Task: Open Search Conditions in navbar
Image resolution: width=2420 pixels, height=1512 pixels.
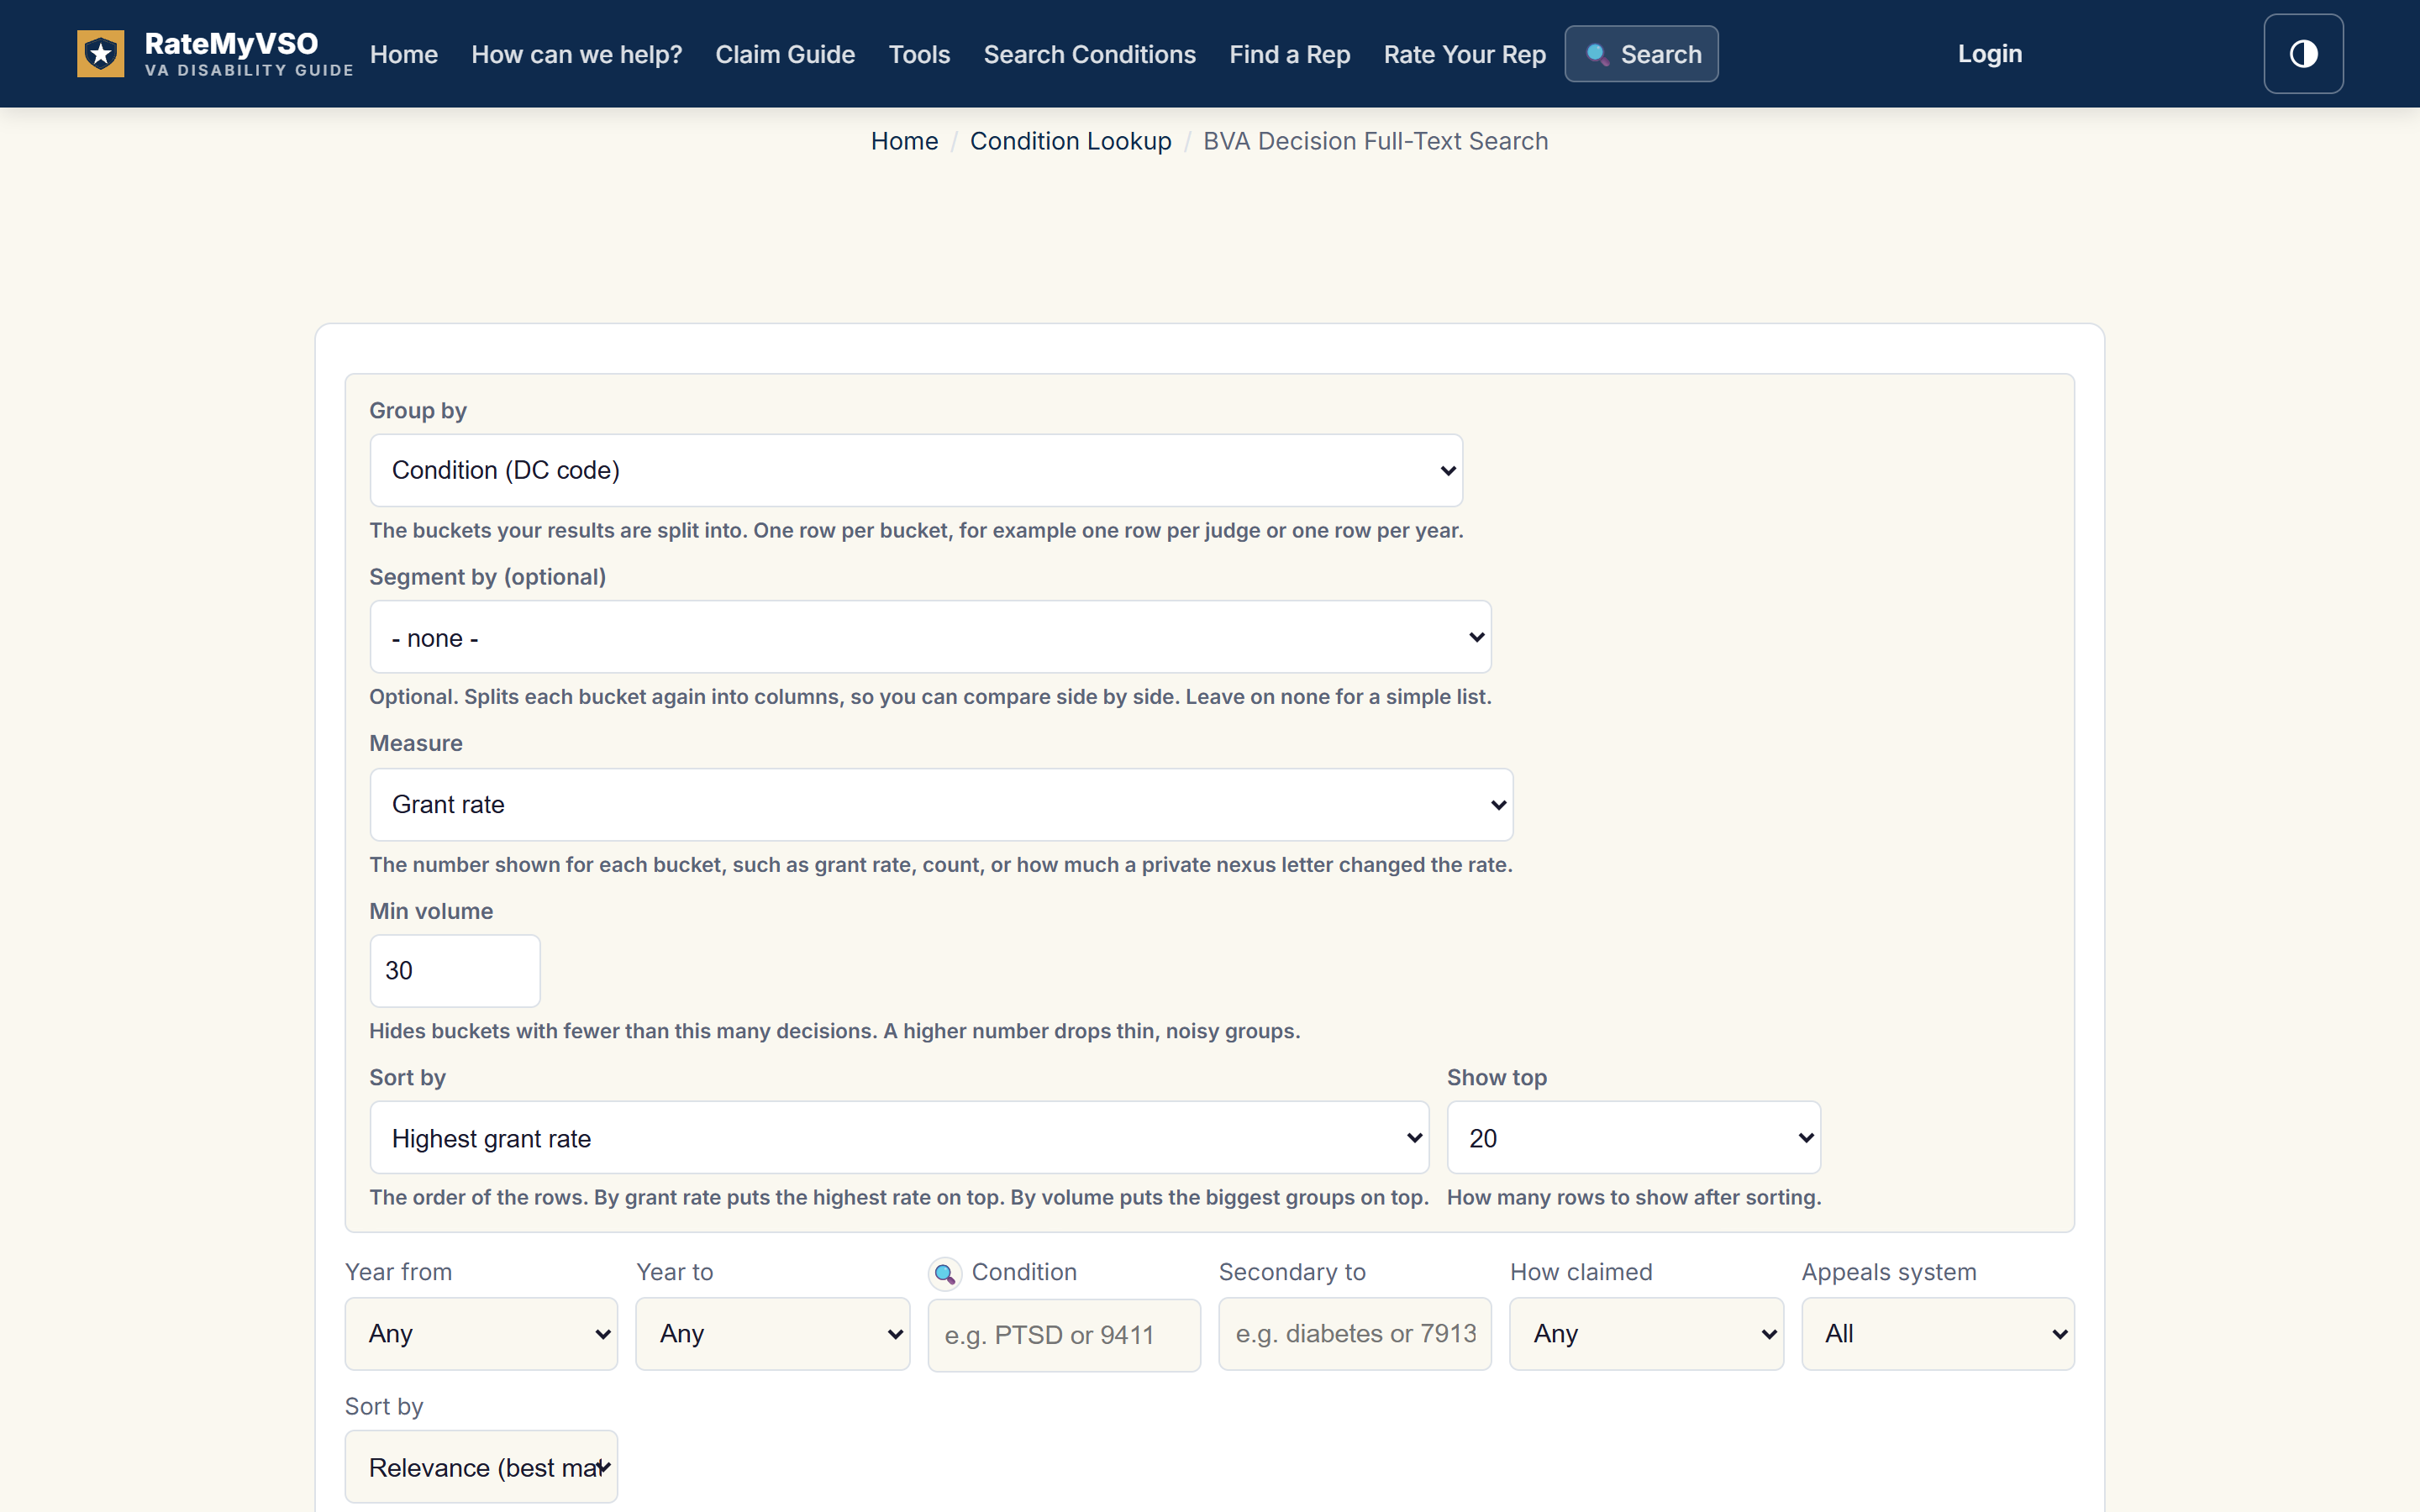Action: click(1089, 54)
